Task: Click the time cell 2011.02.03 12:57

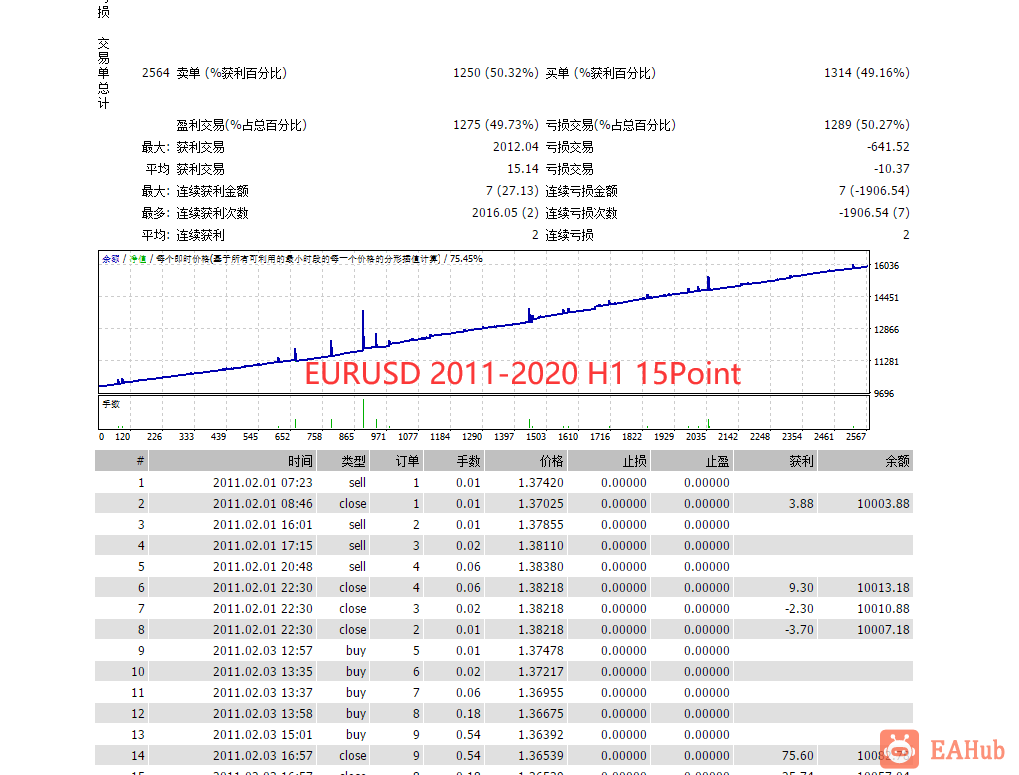Action: [x=263, y=650]
